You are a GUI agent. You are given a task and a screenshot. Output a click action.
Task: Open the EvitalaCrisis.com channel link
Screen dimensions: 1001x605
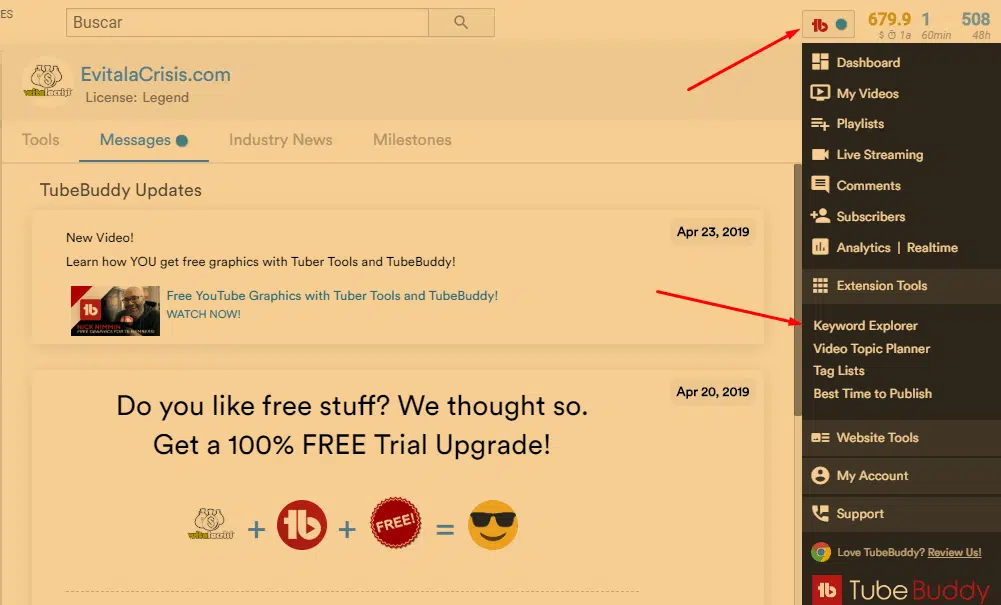[155, 75]
